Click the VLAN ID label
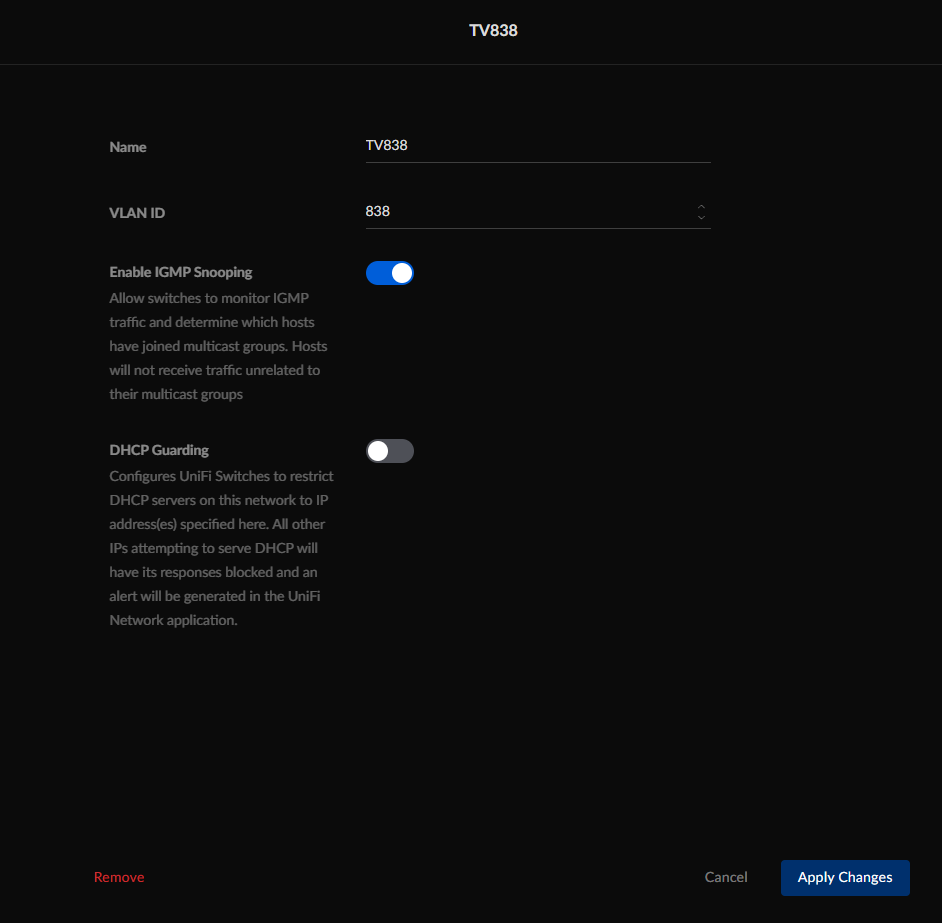 pos(137,213)
